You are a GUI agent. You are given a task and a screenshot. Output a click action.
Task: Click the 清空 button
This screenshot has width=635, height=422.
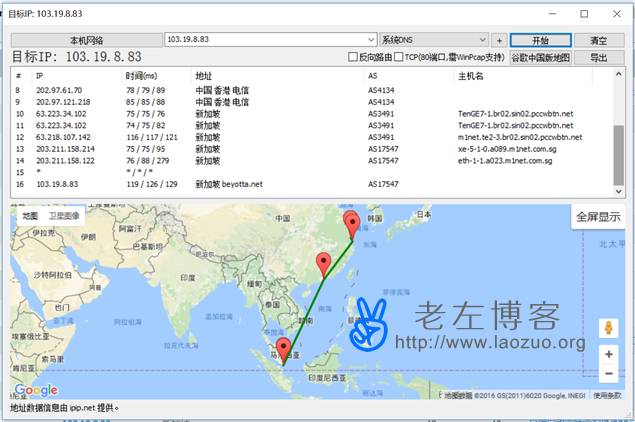[x=599, y=40]
